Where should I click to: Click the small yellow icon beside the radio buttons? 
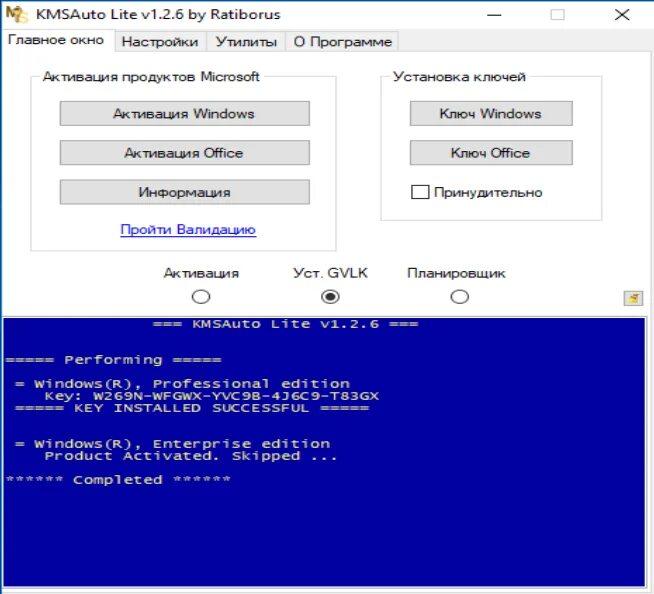click(633, 298)
